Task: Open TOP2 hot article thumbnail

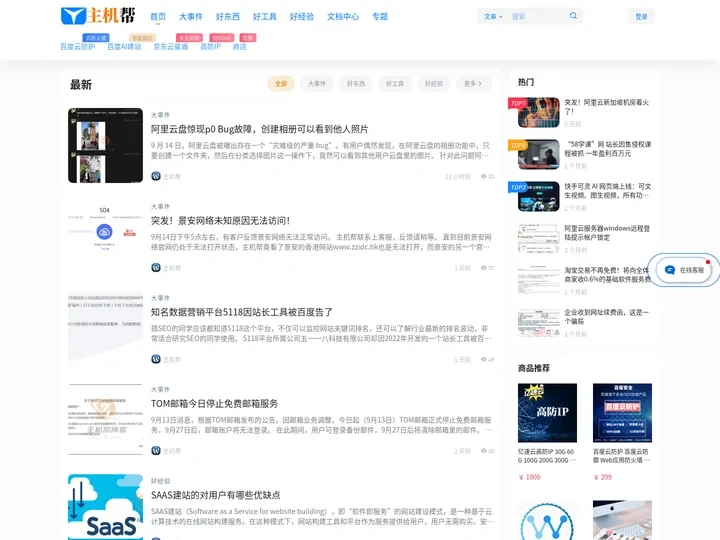Action: (x=539, y=154)
